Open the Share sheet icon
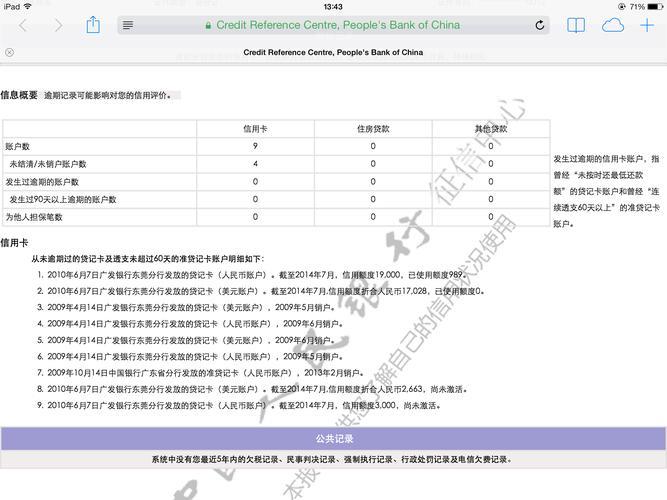This screenshot has width=667, height=500. click(x=93, y=25)
